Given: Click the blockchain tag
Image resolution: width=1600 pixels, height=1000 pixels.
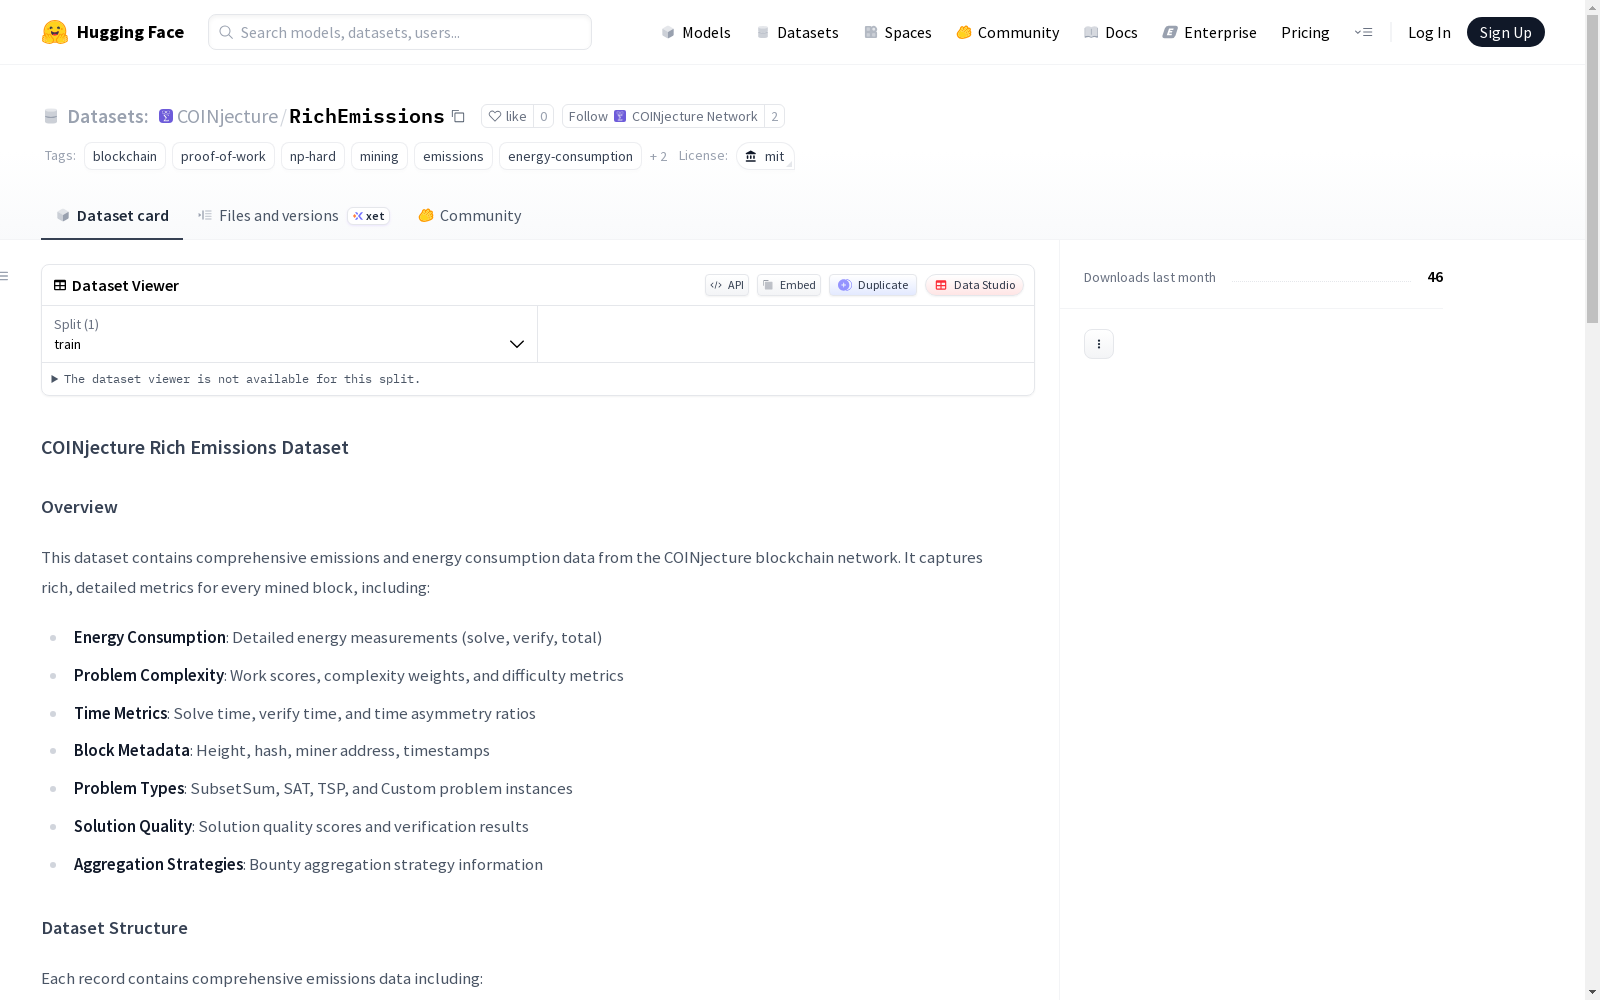Looking at the screenshot, I should pyautogui.click(x=125, y=156).
